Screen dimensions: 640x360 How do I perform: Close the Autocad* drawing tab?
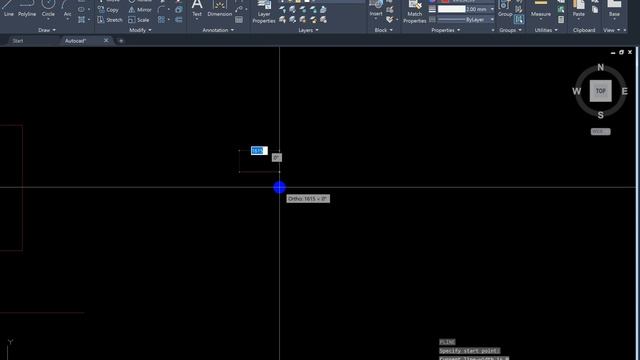[x=106, y=40]
